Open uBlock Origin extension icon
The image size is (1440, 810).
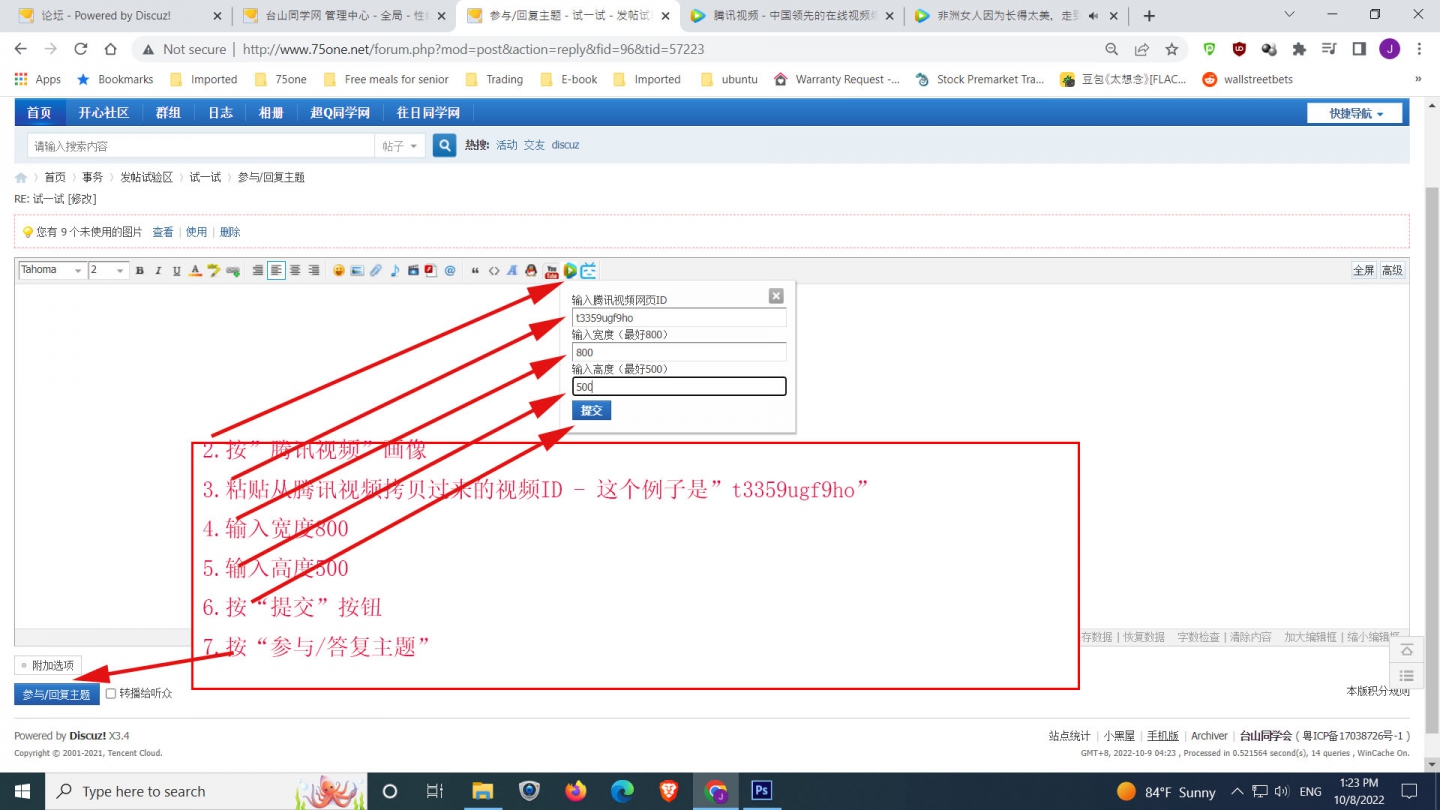coord(1239,49)
